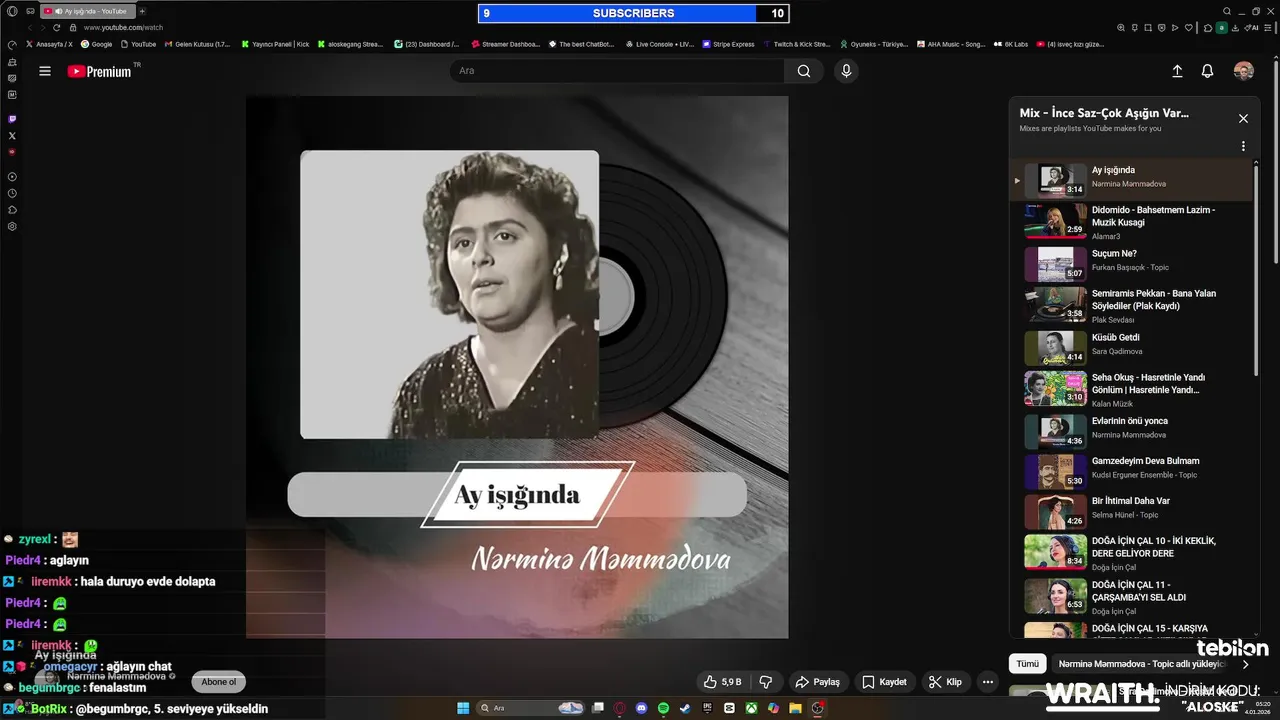Open Spotify from the taskbar
Image resolution: width=1280 pixels, height=720 pixels.
point(664,708)
